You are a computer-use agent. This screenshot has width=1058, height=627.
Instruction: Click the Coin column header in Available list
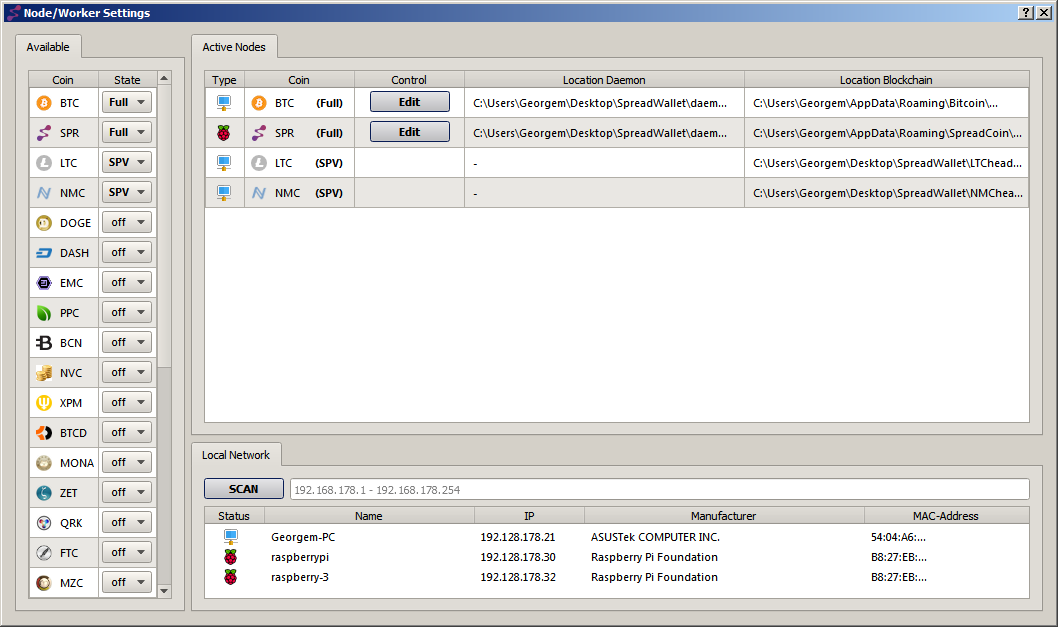(63, 80)
